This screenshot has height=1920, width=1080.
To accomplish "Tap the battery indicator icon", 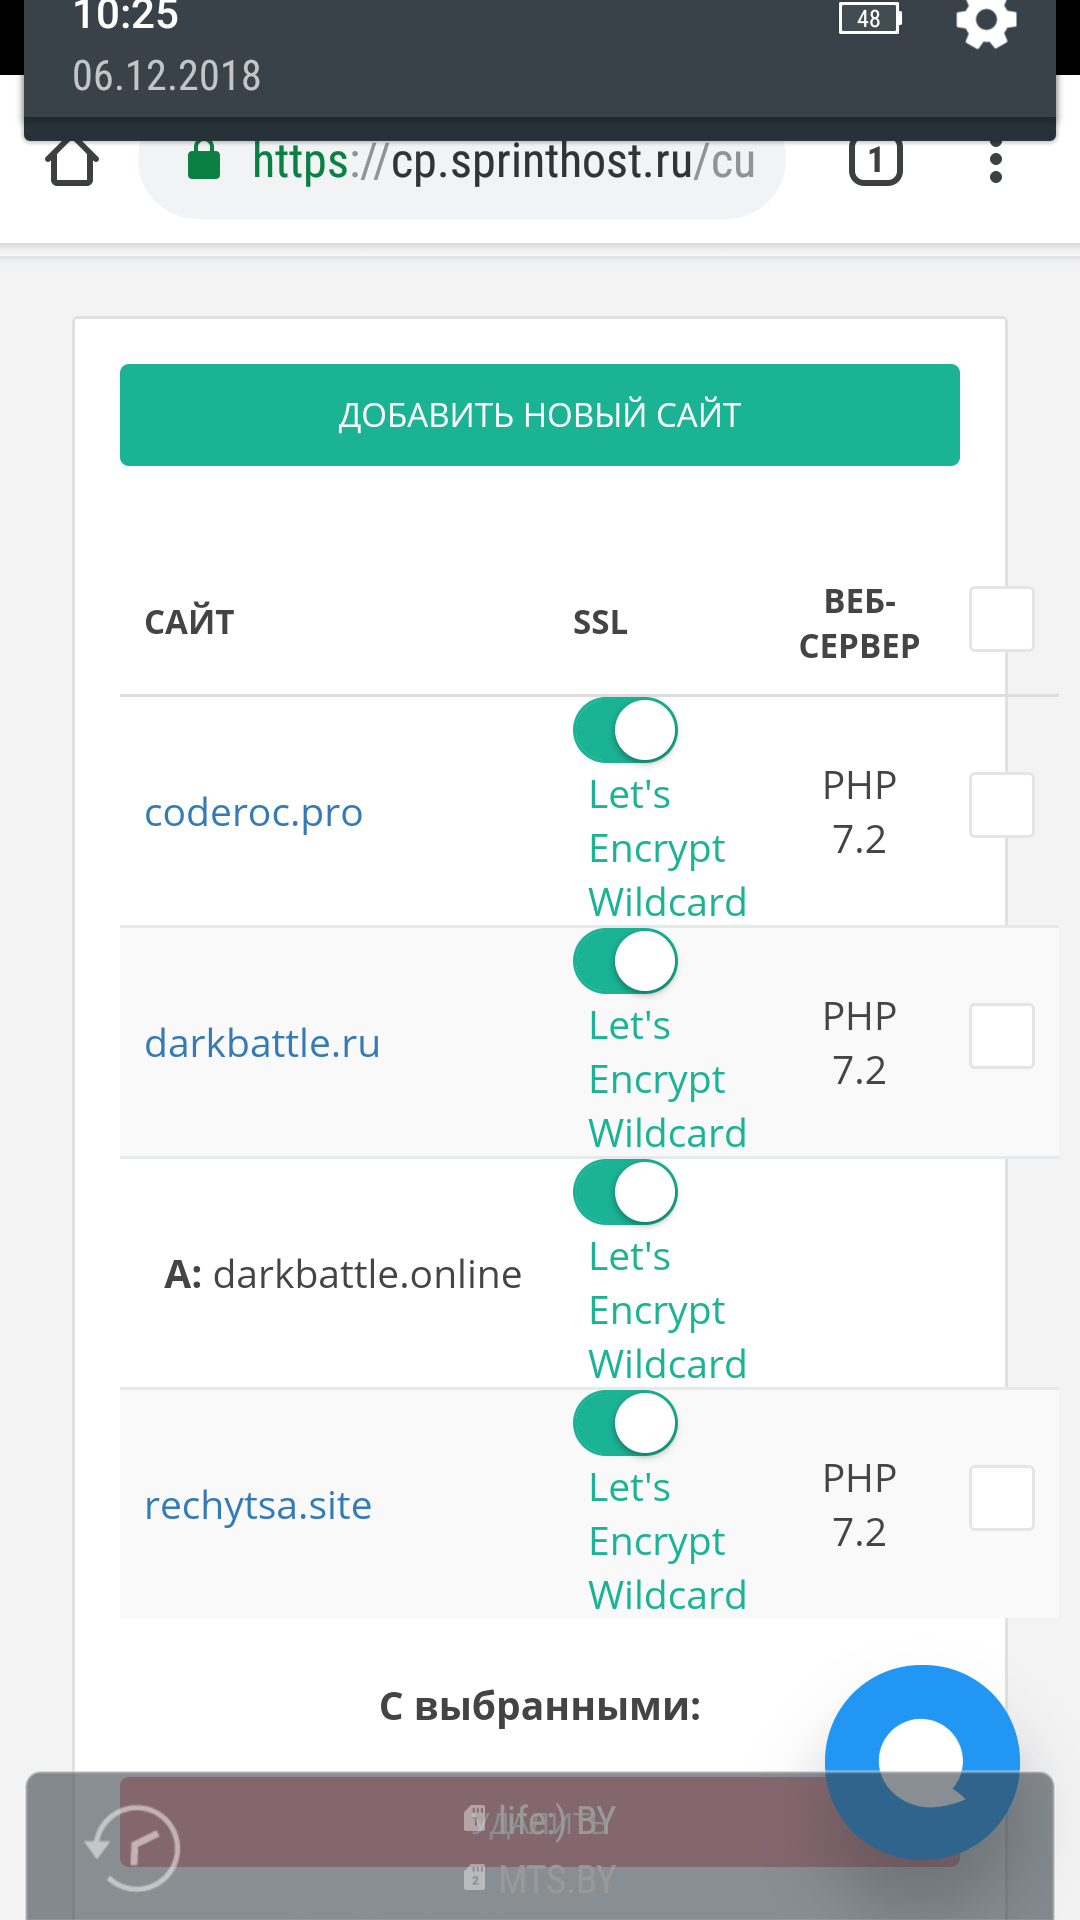I will point(870,19).
